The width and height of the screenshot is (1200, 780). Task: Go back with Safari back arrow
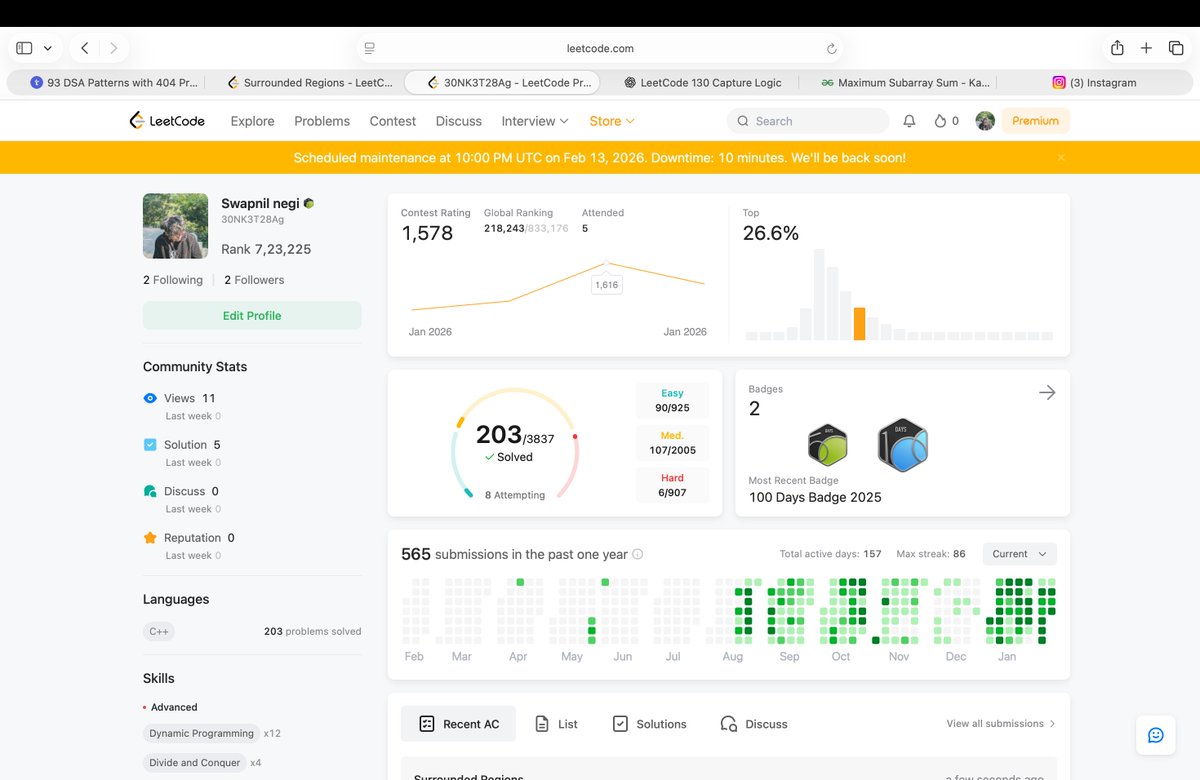coord(85,48)
